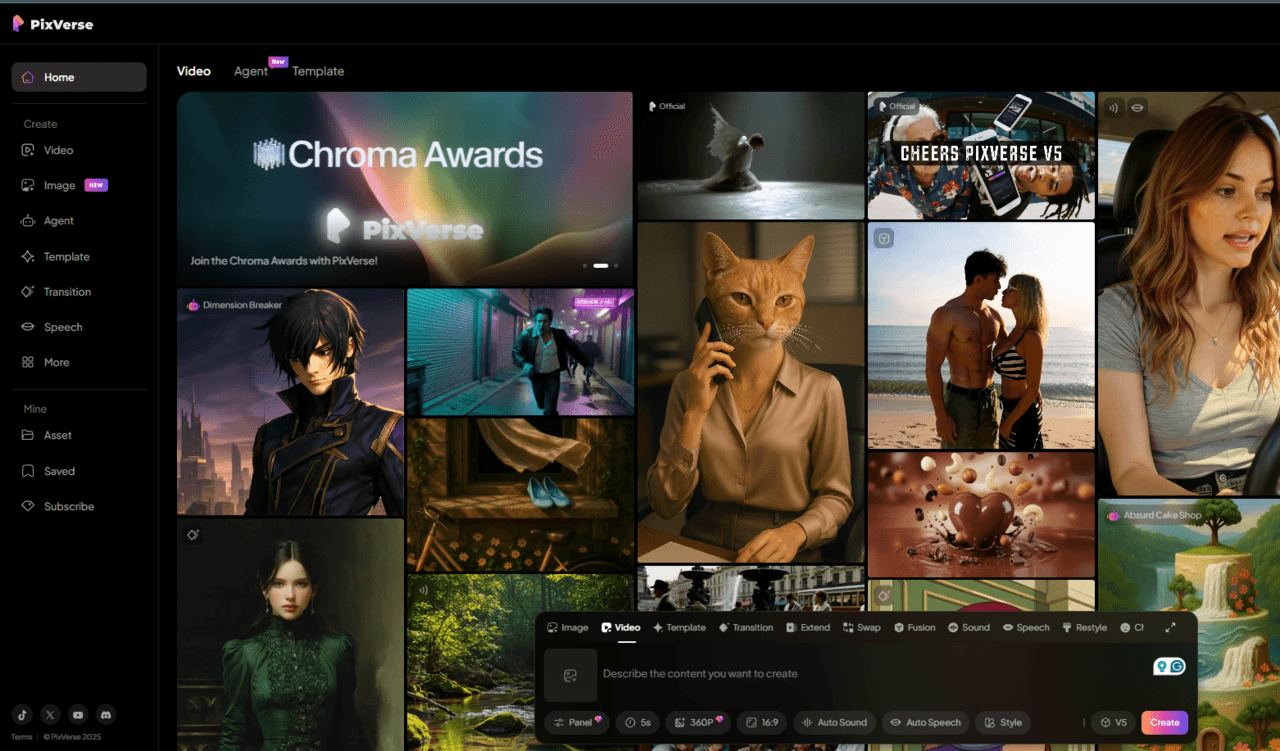Screen dimensions: 1280x751
Task: Open the 5s duration dropdown
Action: (638, 722)
